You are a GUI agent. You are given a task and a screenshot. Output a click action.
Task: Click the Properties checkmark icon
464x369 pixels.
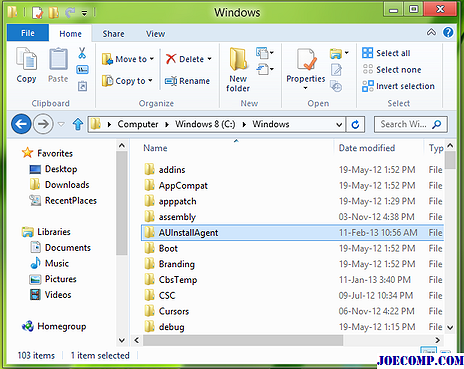tap(306, 60)
